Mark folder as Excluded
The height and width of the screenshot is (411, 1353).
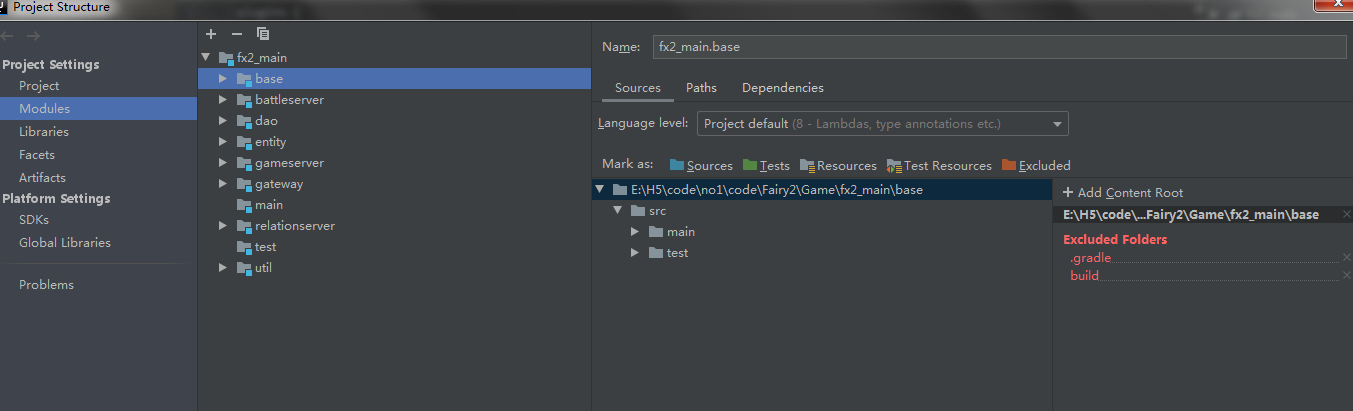pyautogui.click(x=1036, y=166)
